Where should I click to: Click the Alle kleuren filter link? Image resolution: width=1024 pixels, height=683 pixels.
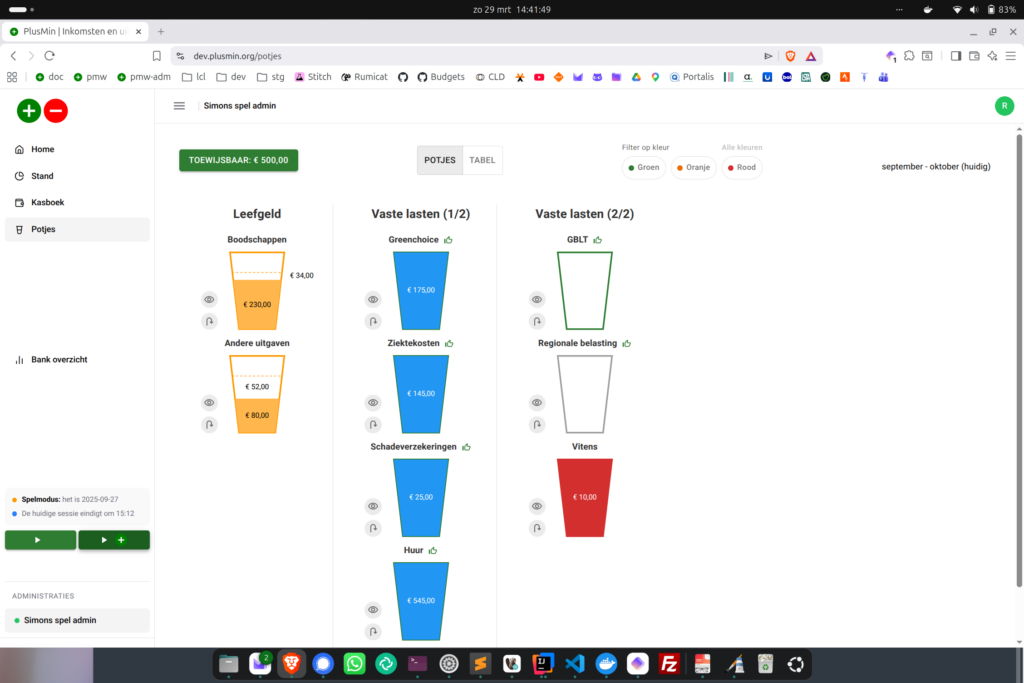[x=741, y=147]
